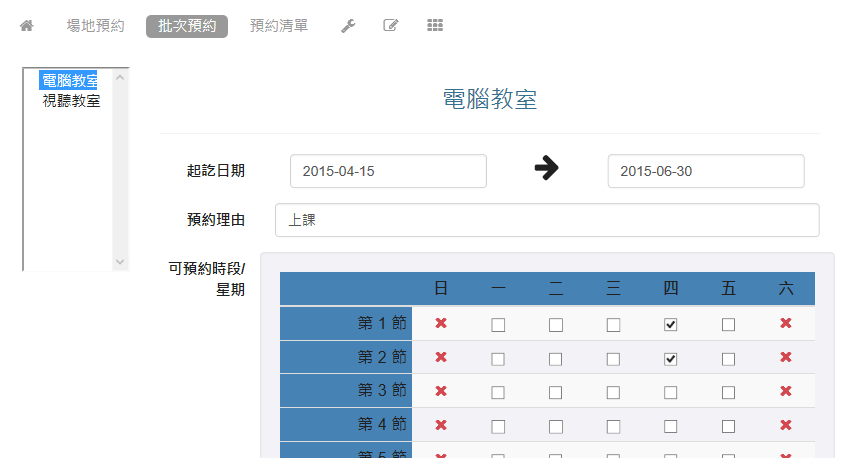Select 視聽教室 in the room list

click(x=71, y=100)
